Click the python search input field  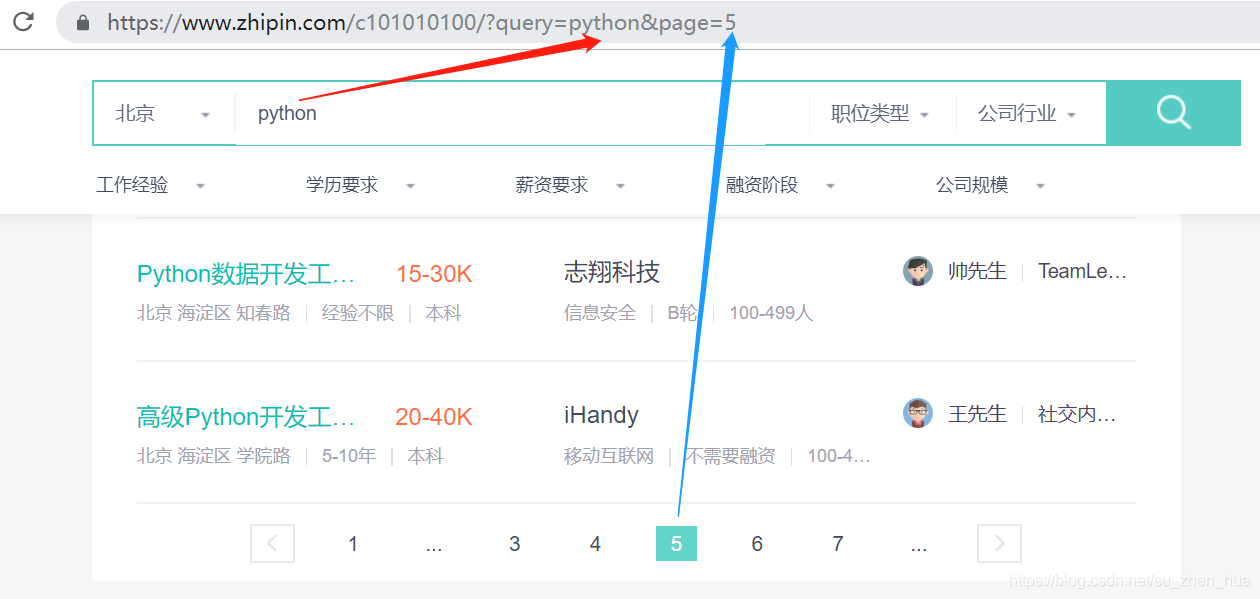click(521, 114)
